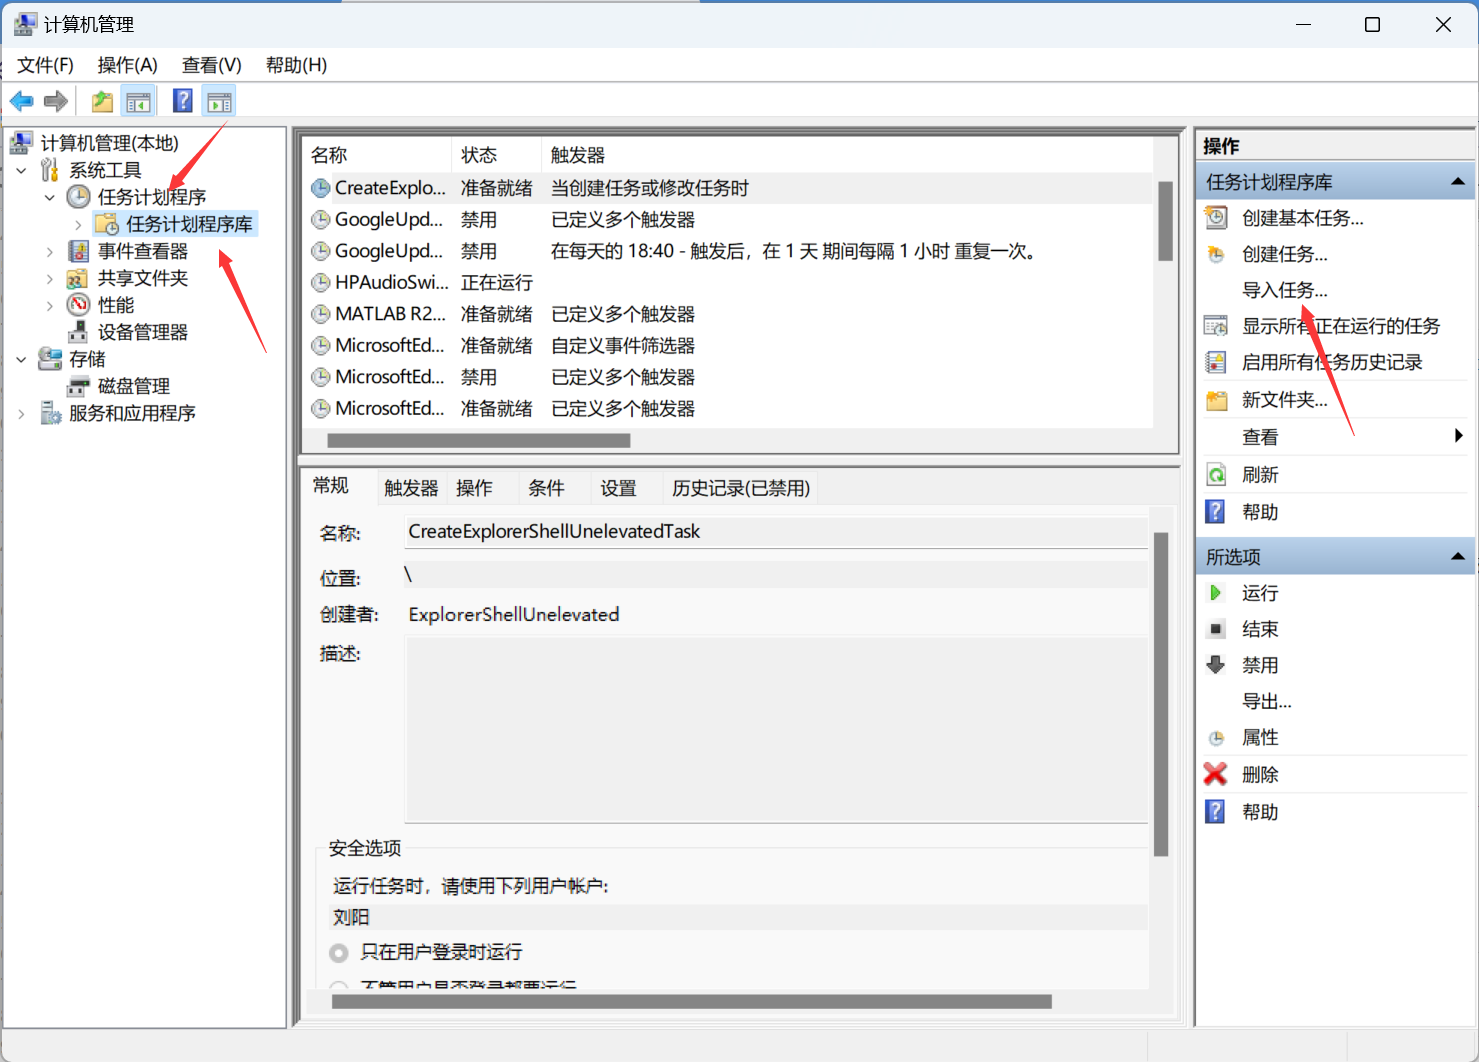Switch to the 条件 tab
1479x1062 pixels.
546,488
